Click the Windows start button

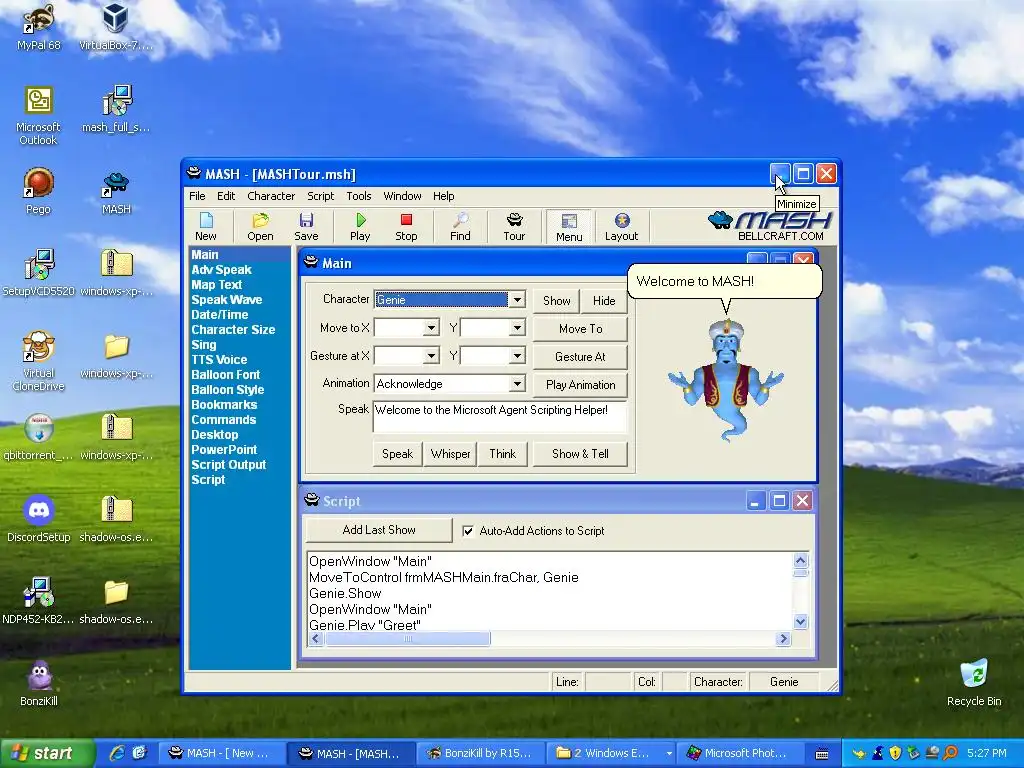click(x=46, y=754)
